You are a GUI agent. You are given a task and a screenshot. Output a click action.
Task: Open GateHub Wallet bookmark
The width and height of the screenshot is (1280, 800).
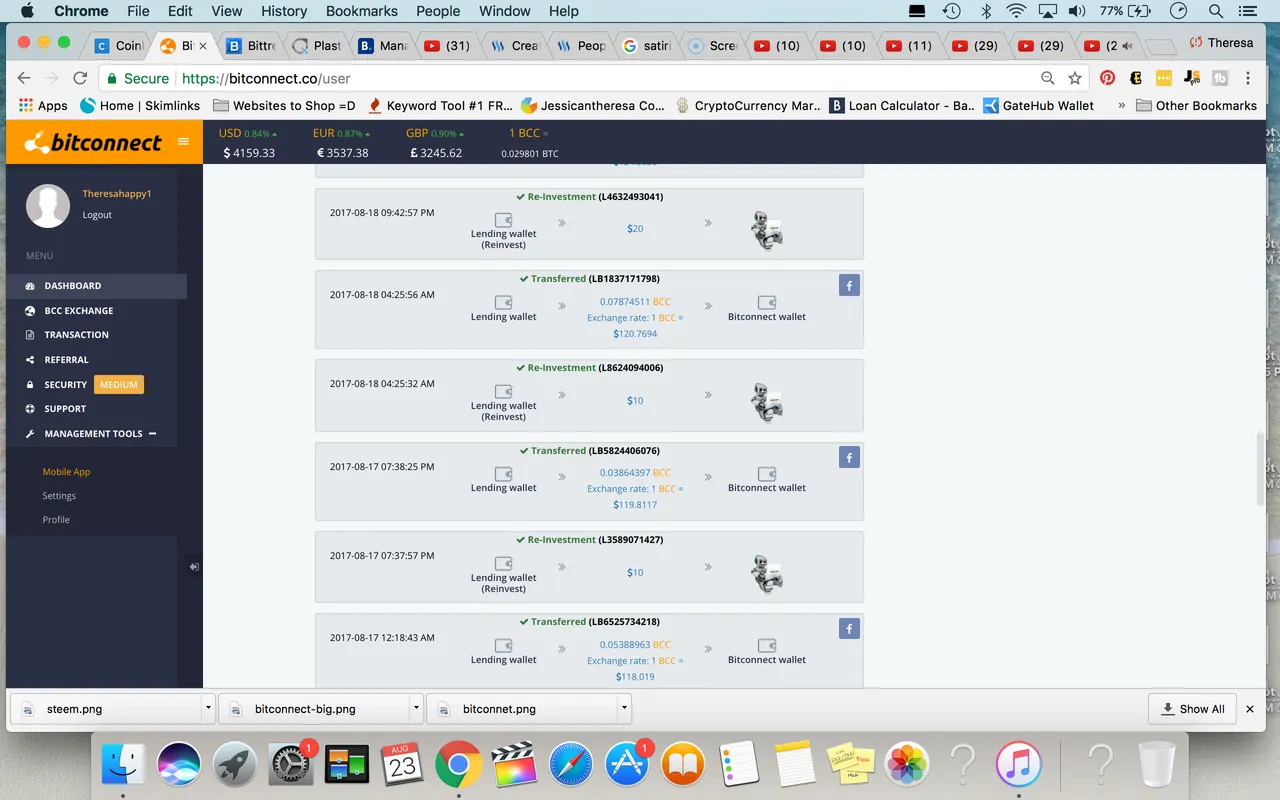tap(1038, 105)
